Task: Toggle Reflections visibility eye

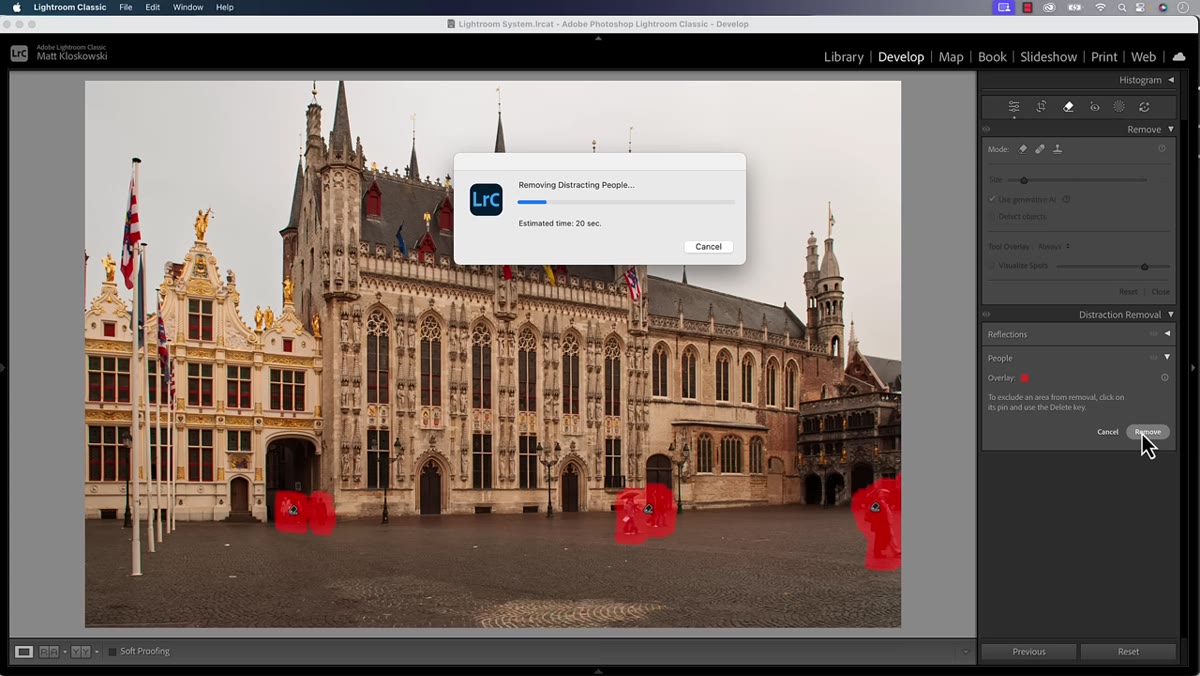Action: tap(1153, 334)
